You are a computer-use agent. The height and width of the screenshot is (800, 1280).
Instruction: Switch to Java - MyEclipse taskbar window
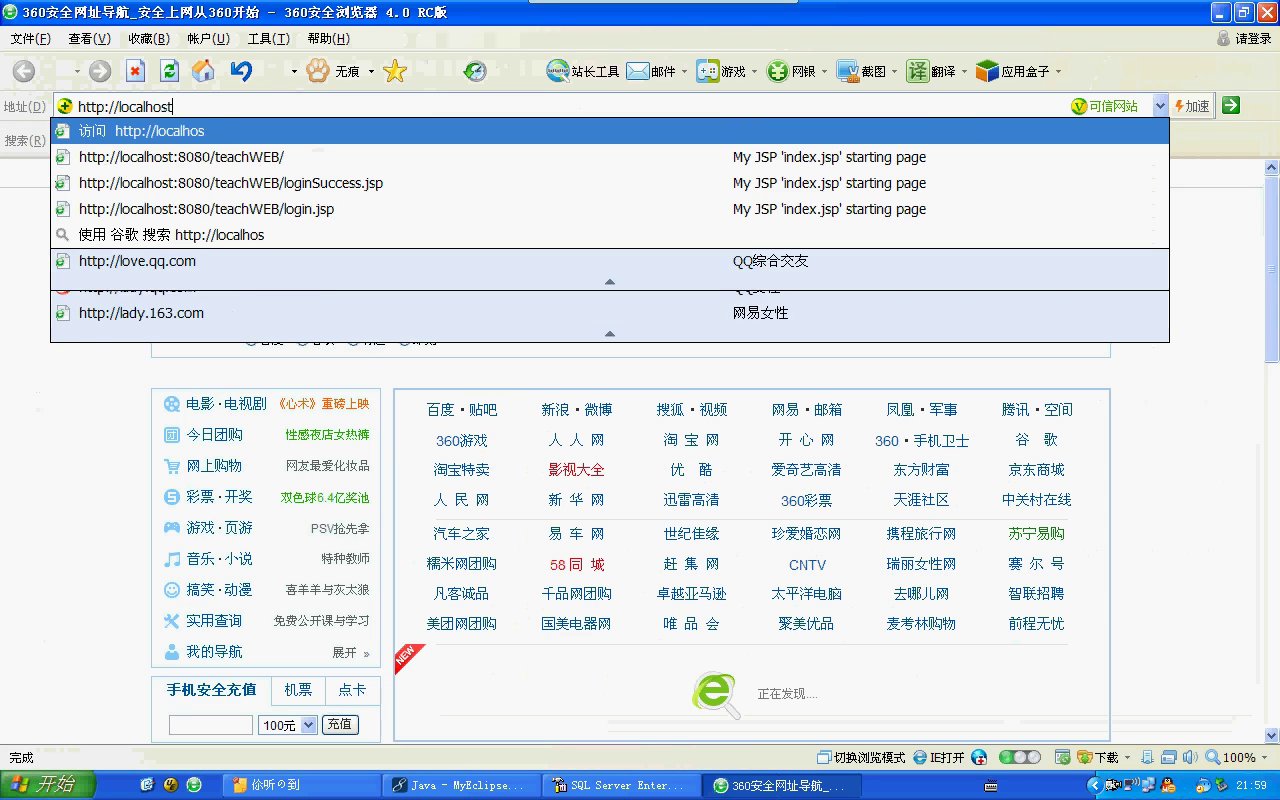pyautogui.click(x=460, y=785)
